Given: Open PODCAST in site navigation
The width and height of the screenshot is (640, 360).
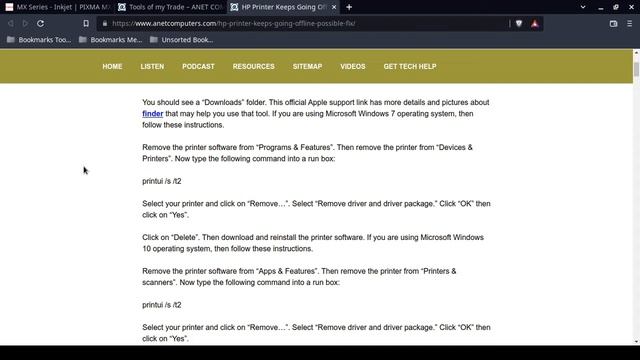Looking at the screenshot, I should click(x=198, y=67).
